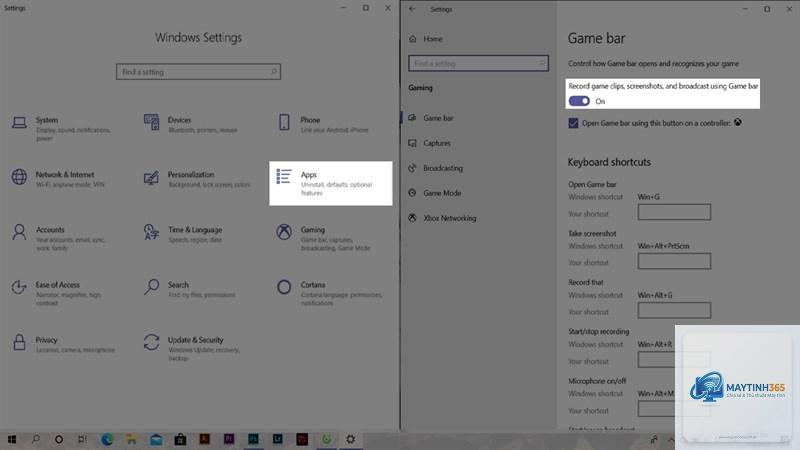Screen dimensions: 800x450
Task: Click Your shortcut field for Record that
Action: [674, 310]
